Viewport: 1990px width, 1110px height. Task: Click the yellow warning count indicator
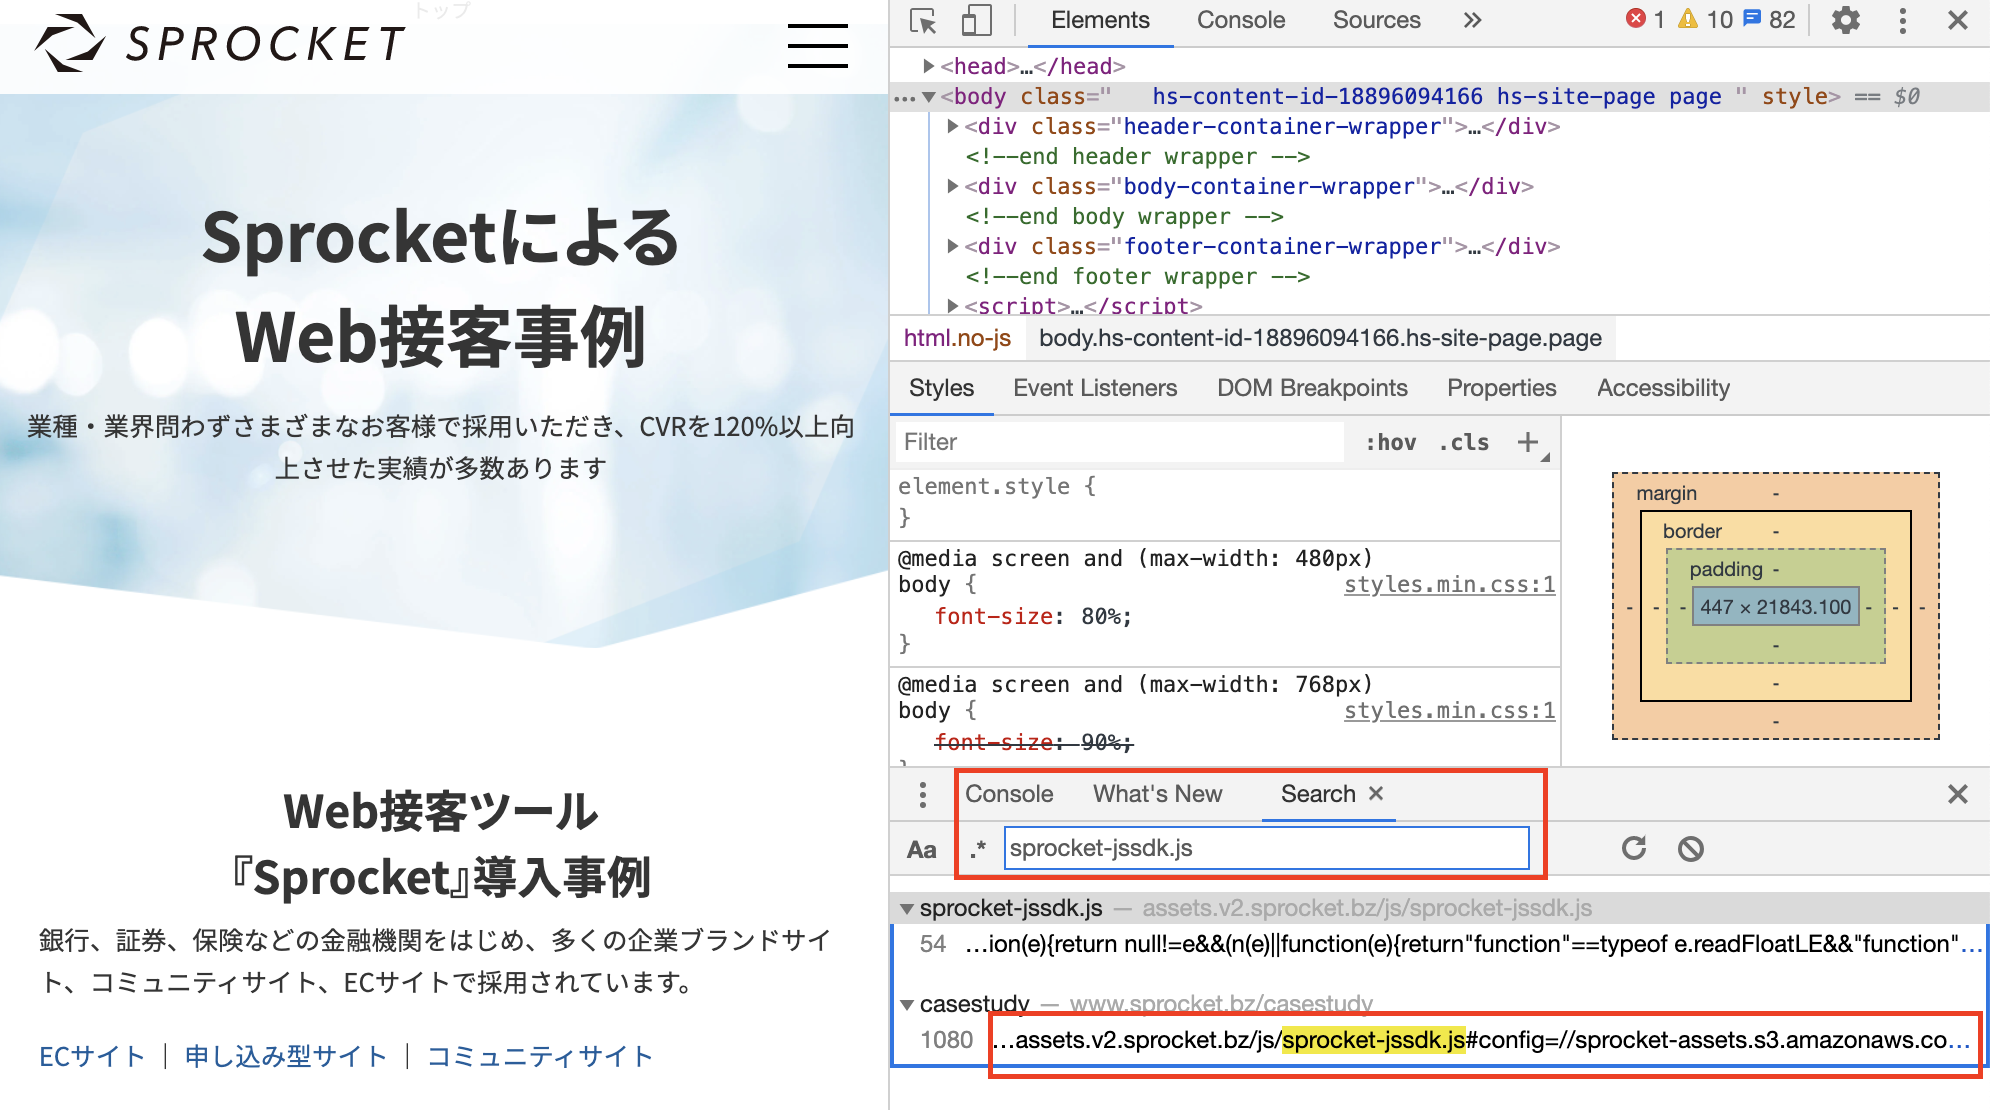point(1704,20)
